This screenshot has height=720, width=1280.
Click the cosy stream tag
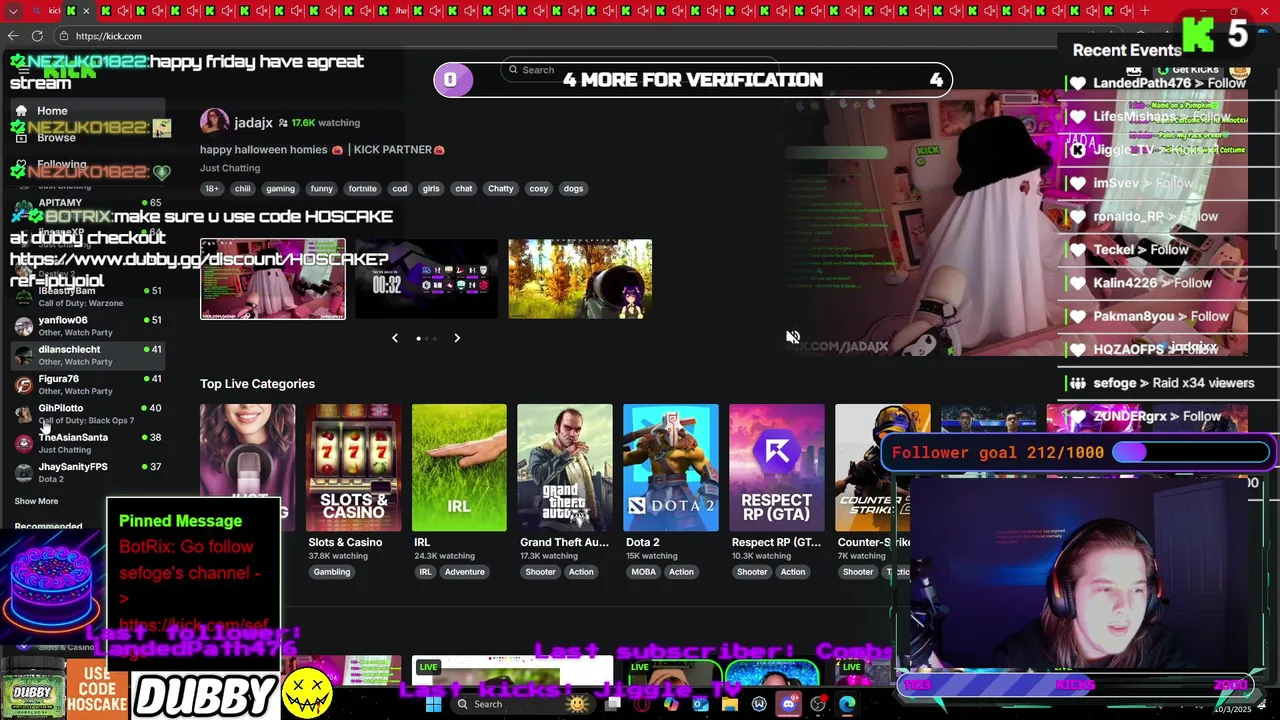539,188
